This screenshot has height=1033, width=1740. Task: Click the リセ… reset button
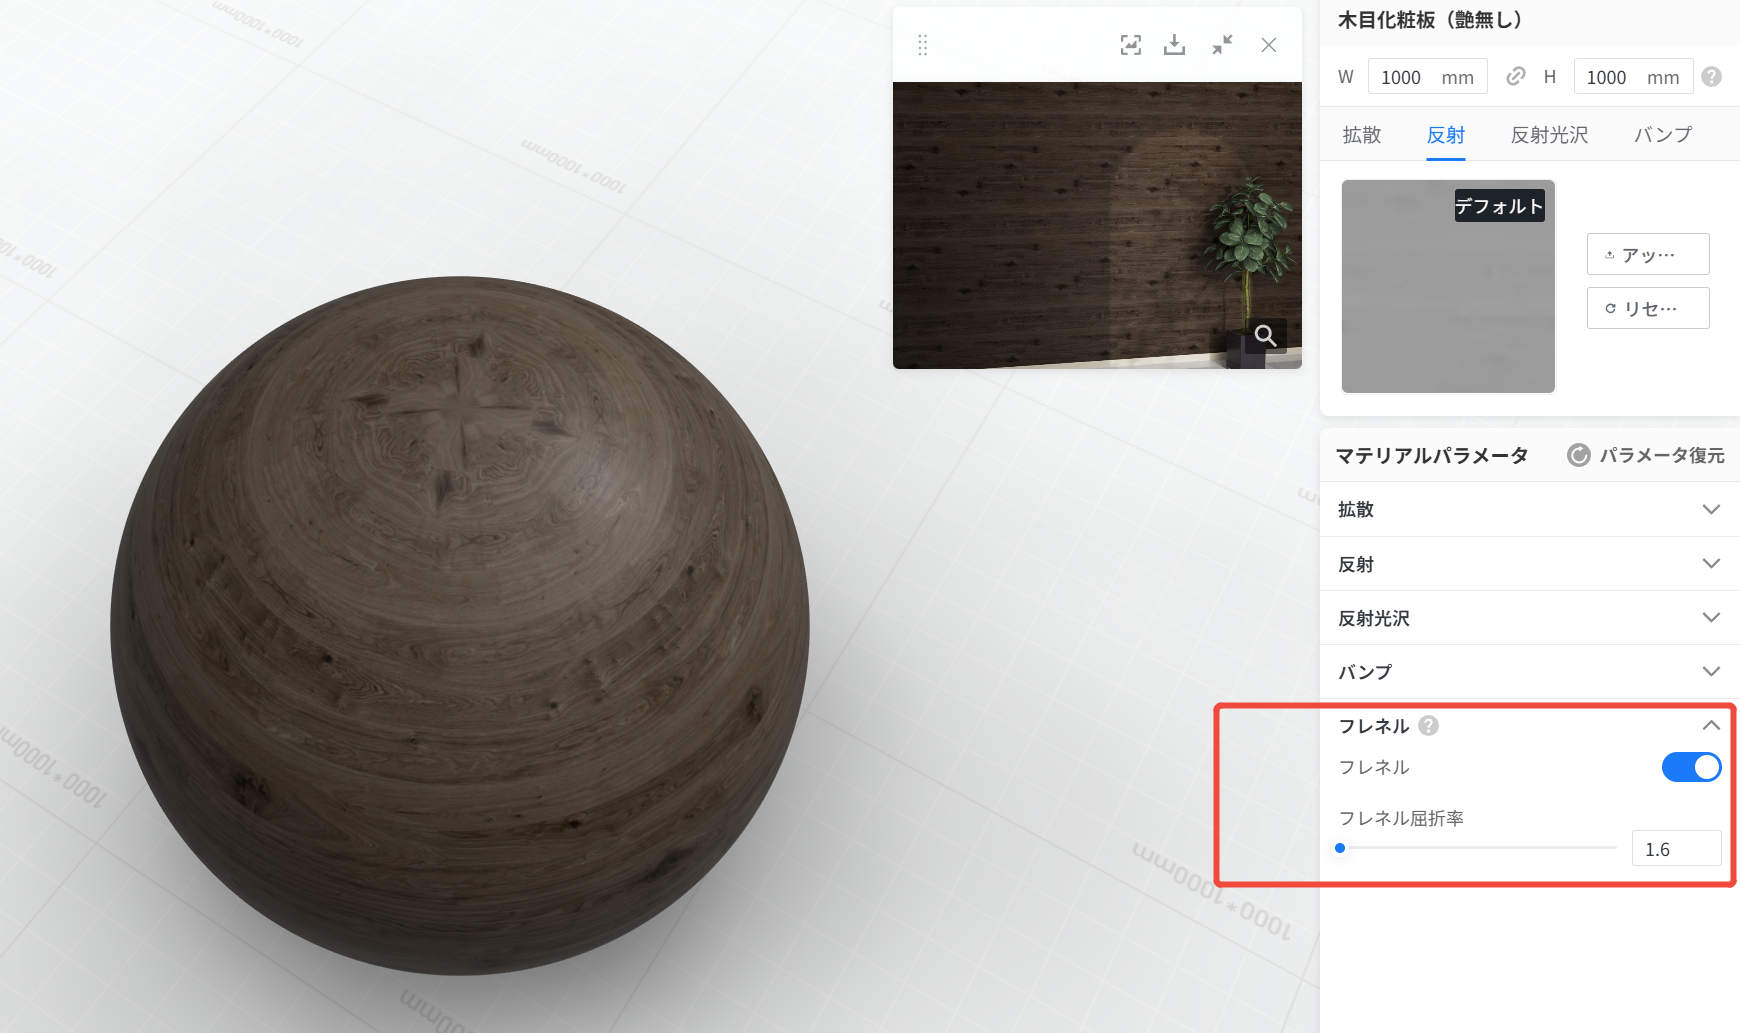[x=1648, y=308]
